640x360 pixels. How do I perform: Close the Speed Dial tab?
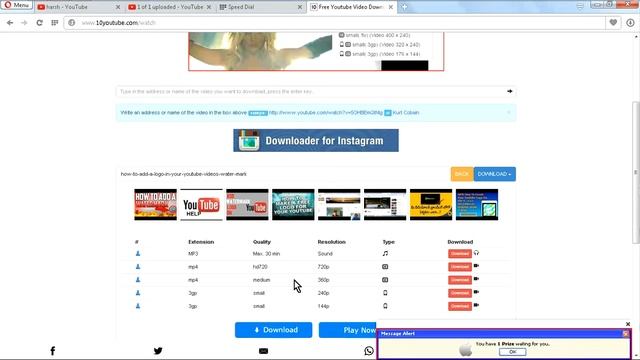pyautogui.click(x=300, y=7)
